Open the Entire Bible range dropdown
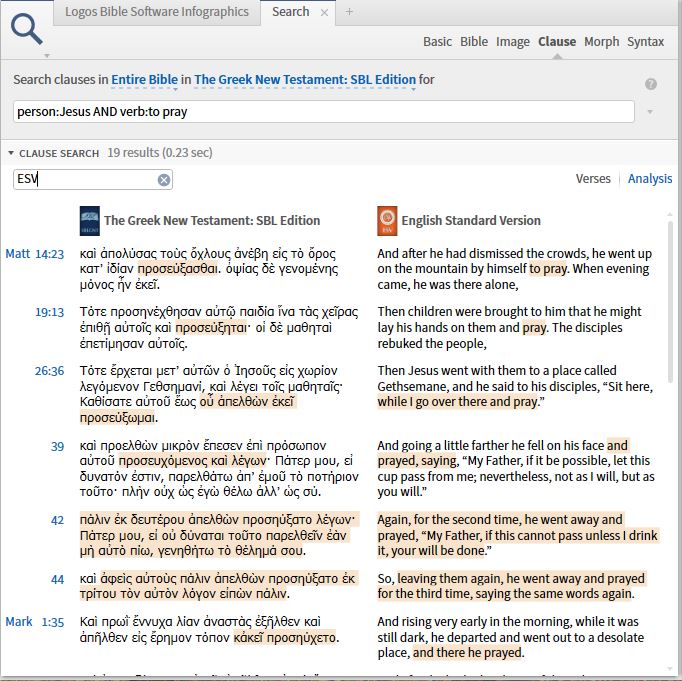The image size is (682, 681). [144, 80]
